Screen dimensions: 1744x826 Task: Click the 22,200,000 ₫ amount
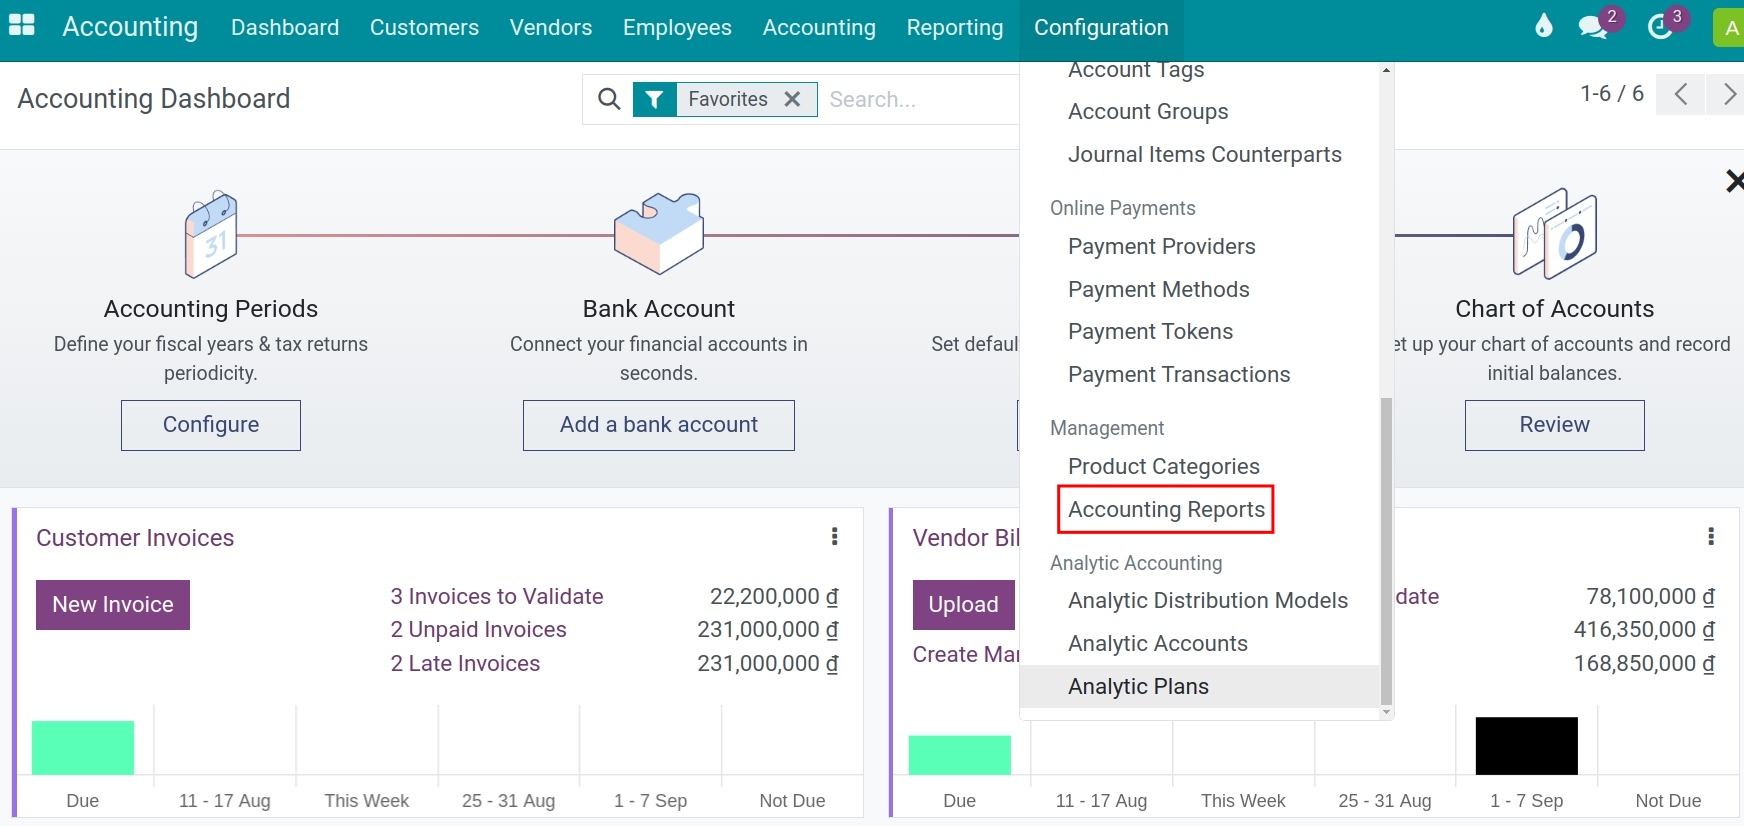point(774,597)
